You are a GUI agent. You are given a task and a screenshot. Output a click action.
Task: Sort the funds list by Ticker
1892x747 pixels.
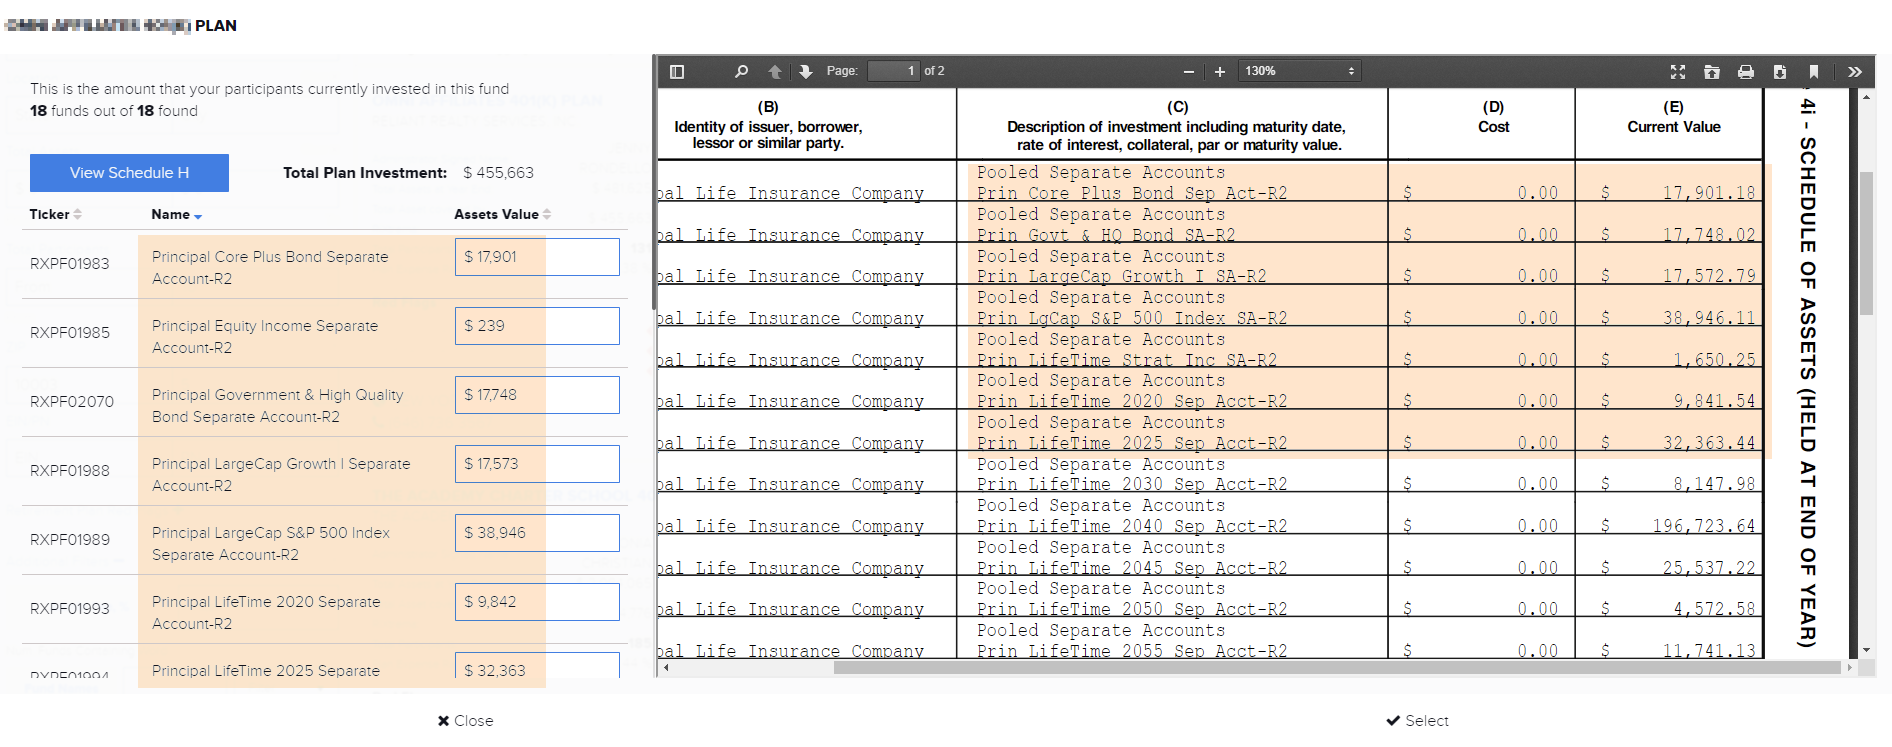55,214
